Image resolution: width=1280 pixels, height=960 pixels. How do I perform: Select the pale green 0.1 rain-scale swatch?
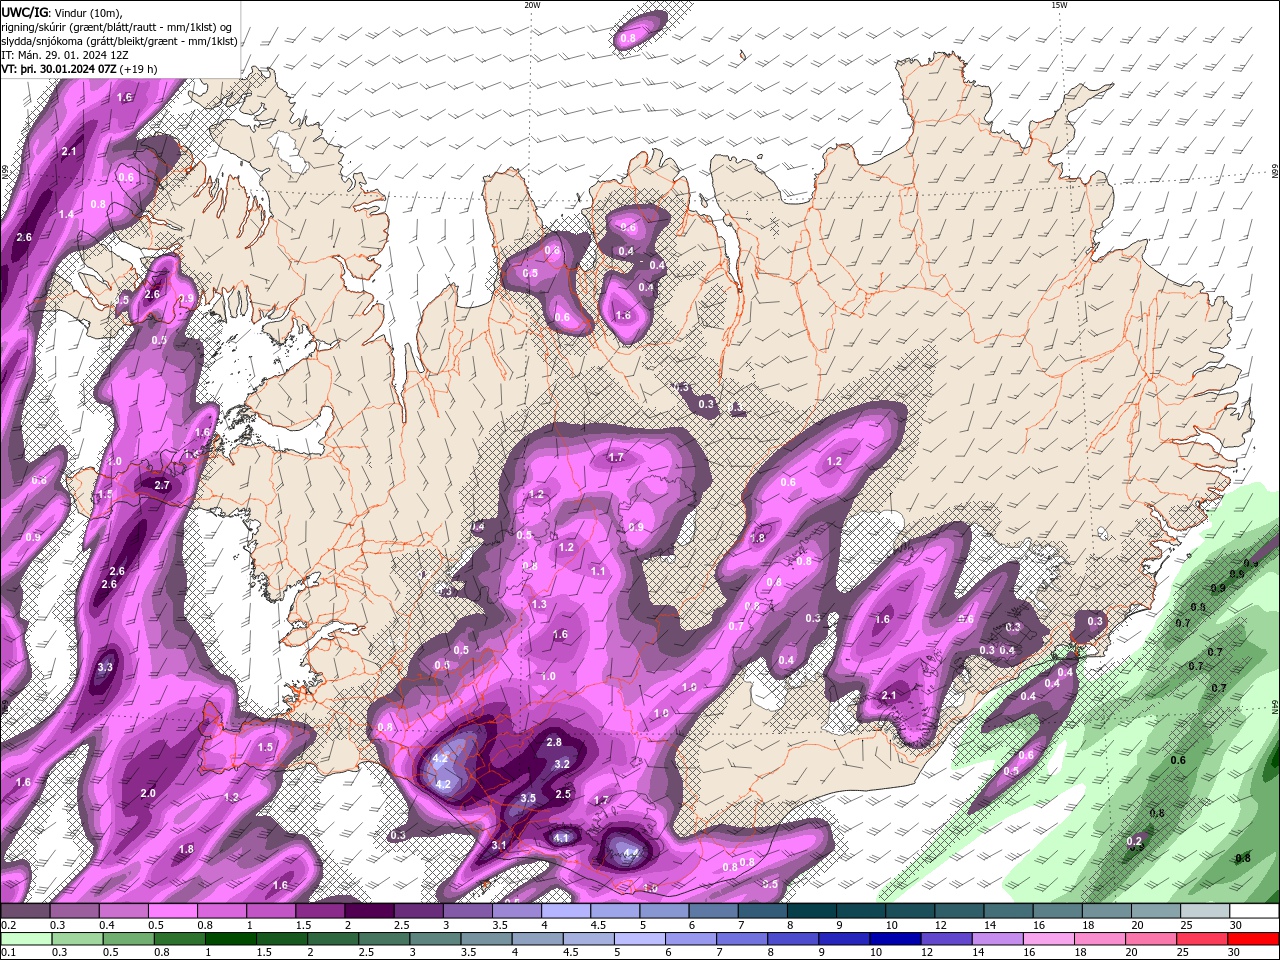pyautogui.click(x=26, y=939)
